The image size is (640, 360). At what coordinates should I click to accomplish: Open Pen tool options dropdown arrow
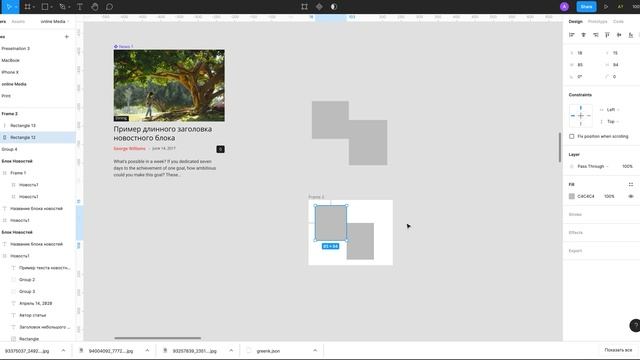[x=69, y=7]
